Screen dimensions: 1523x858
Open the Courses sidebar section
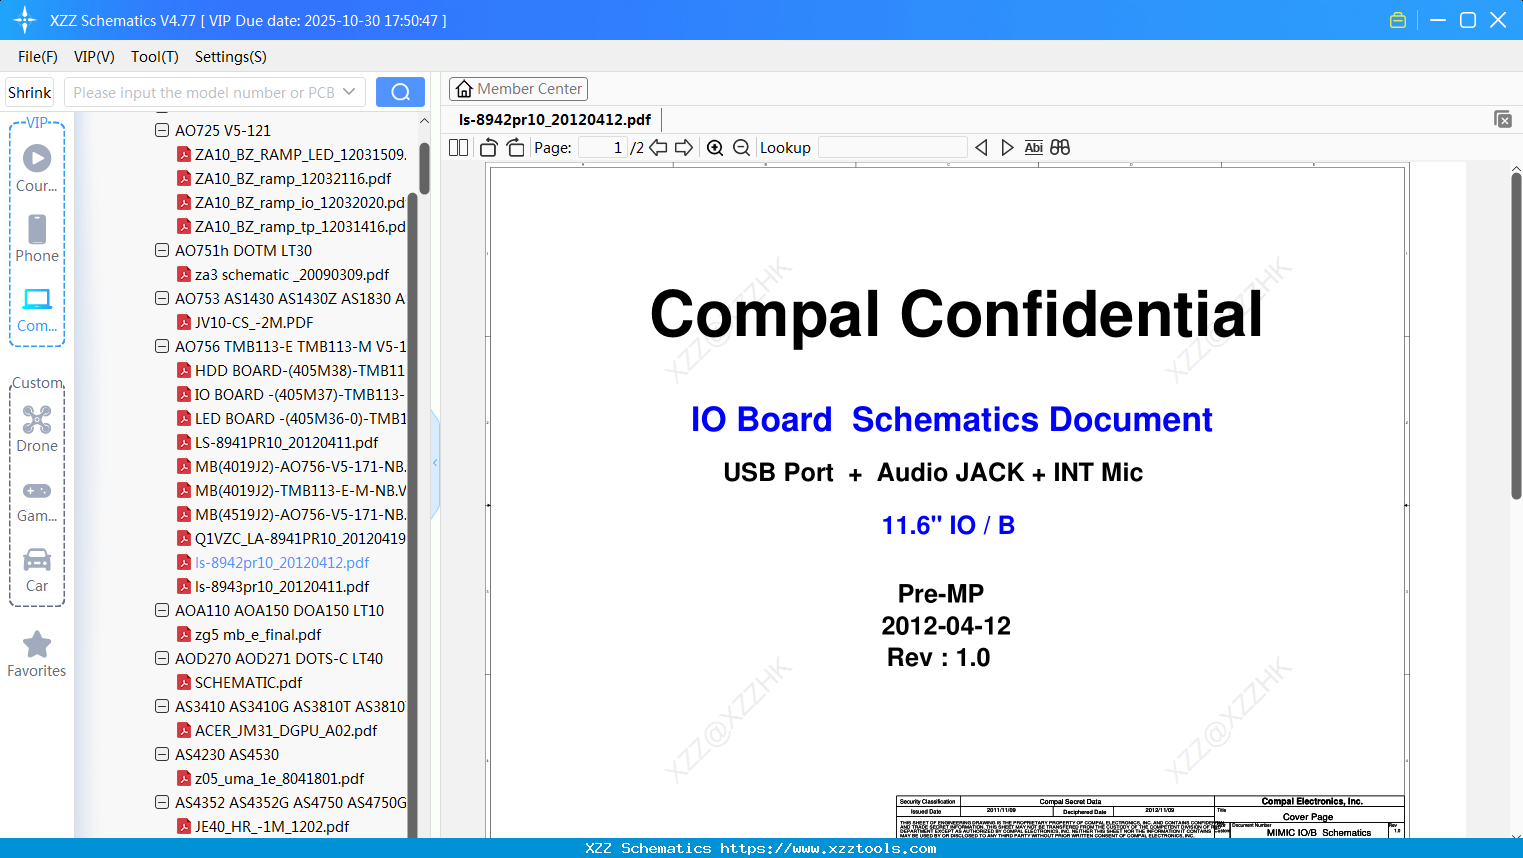pos(37,168)
